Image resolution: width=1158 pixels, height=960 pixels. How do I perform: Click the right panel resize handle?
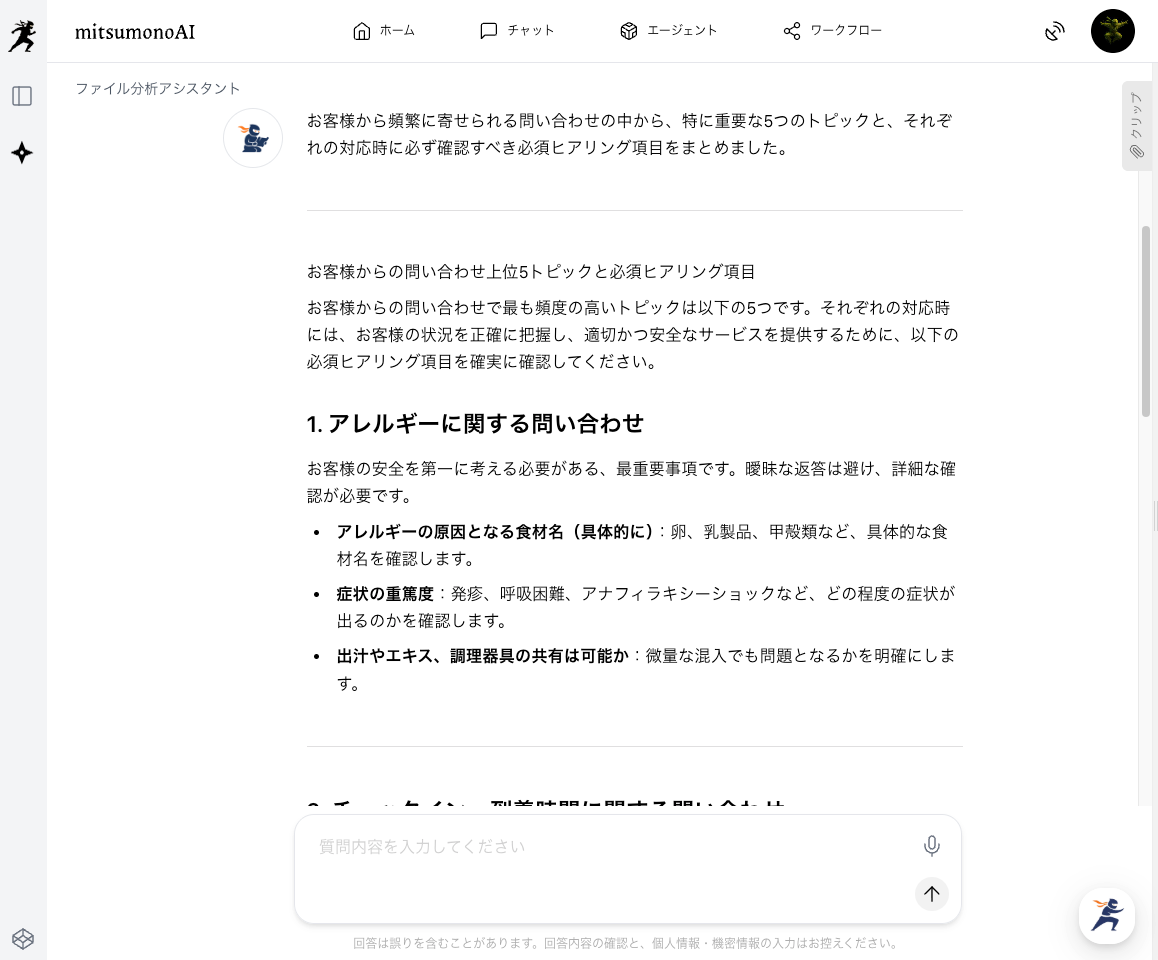[x=1155, y=516]
